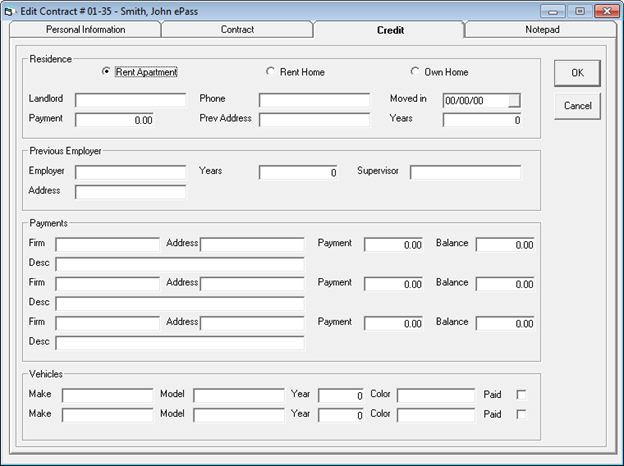Click the residence Phone field
This screenshot has width=624, height=466.
pyautogui.click(x=314, y=100)
